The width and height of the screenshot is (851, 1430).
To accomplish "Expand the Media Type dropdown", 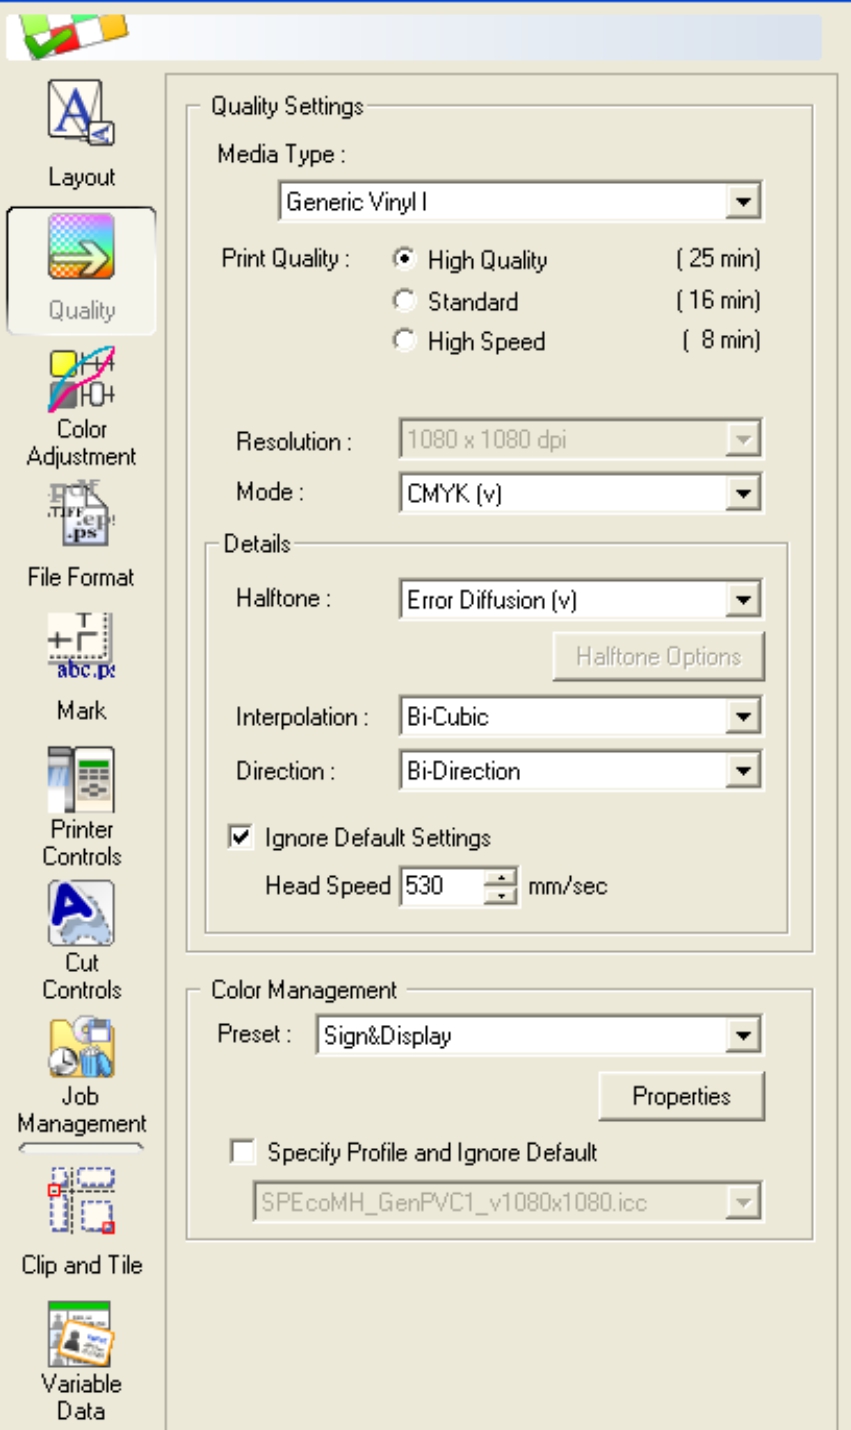I will [742, 202].
